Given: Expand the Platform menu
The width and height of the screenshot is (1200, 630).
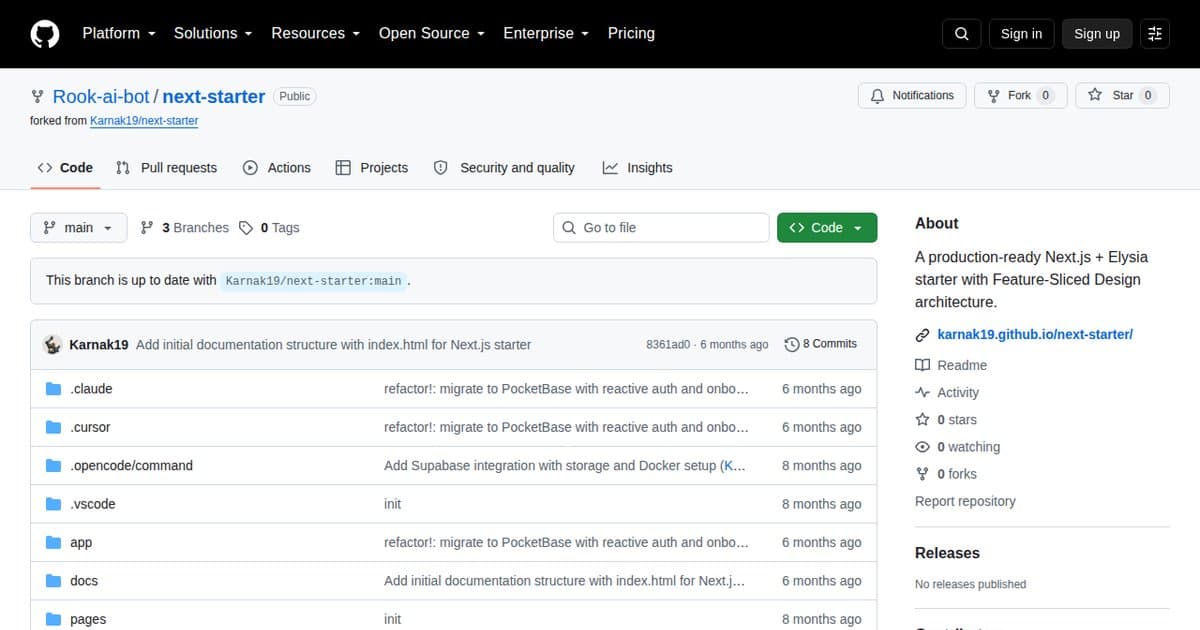Looking at the screenshot, I should coord(119,33).
